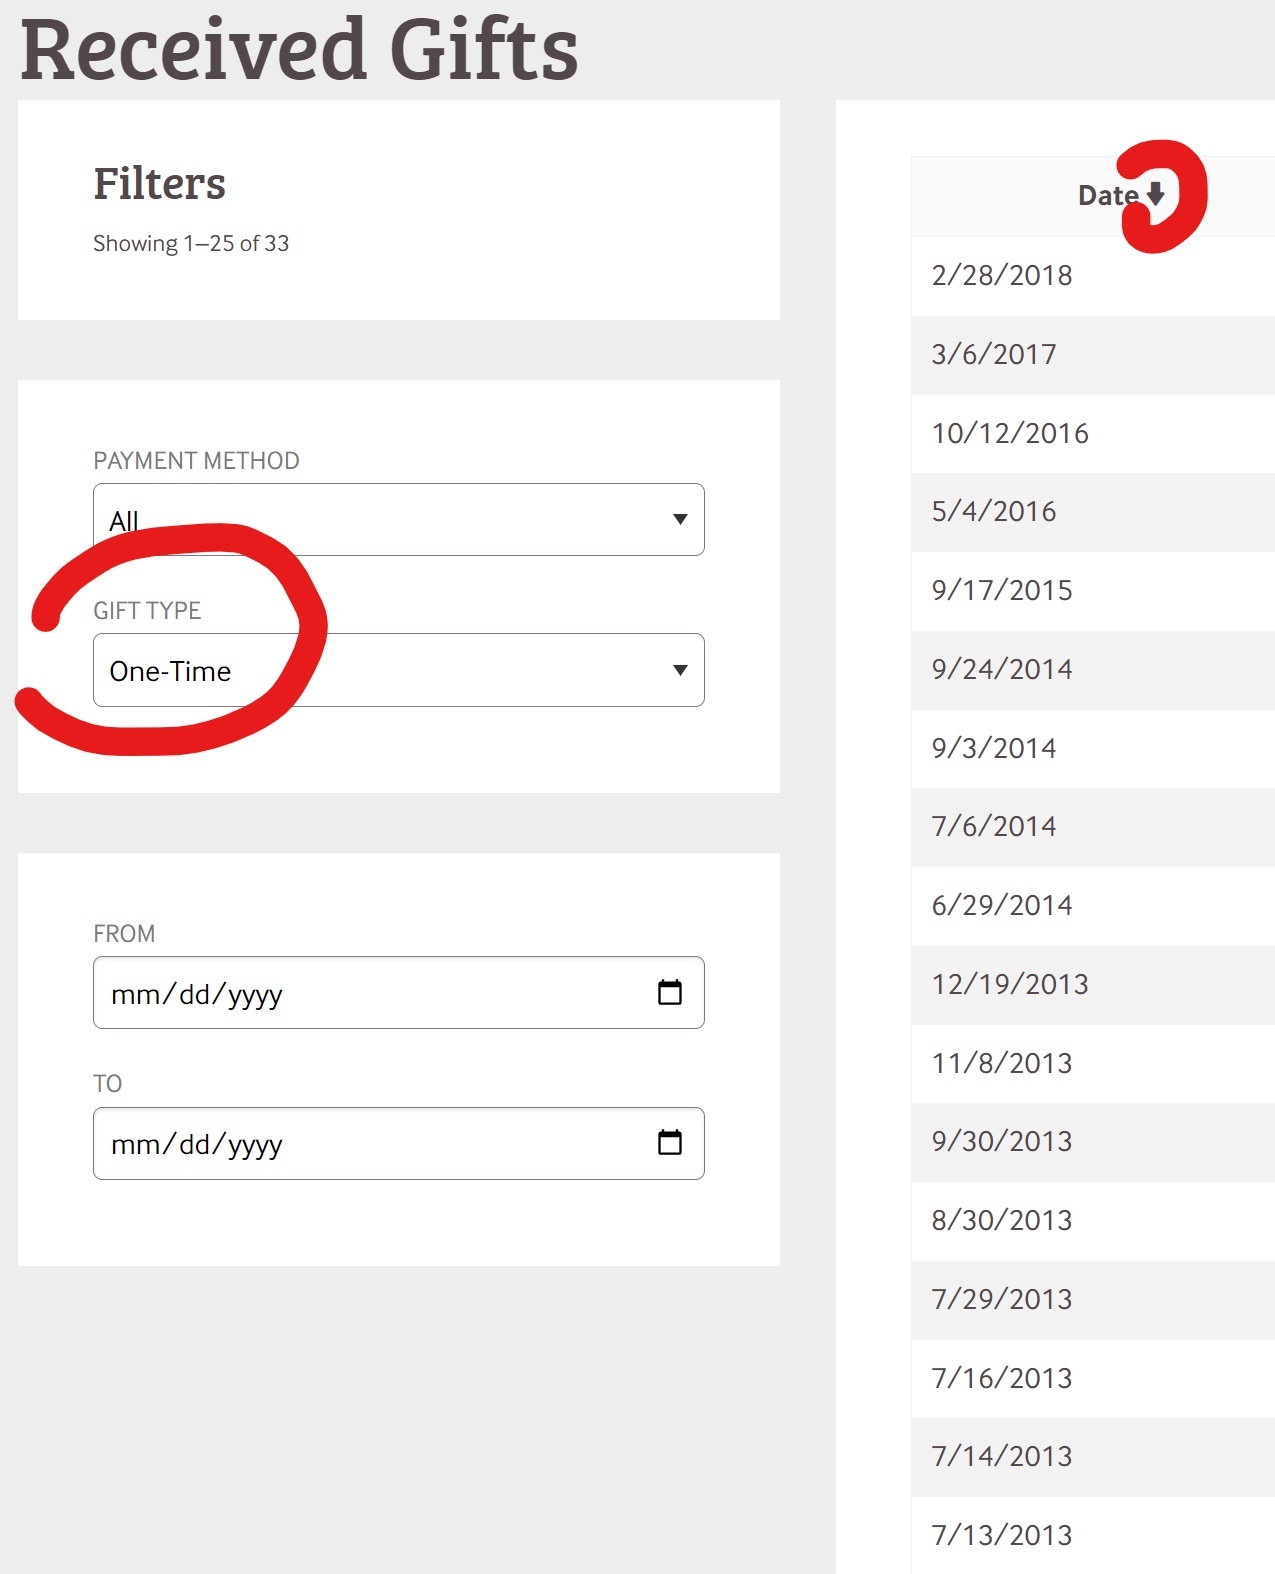Open the FROM date calendar picker icon

(x=669, y=992)
